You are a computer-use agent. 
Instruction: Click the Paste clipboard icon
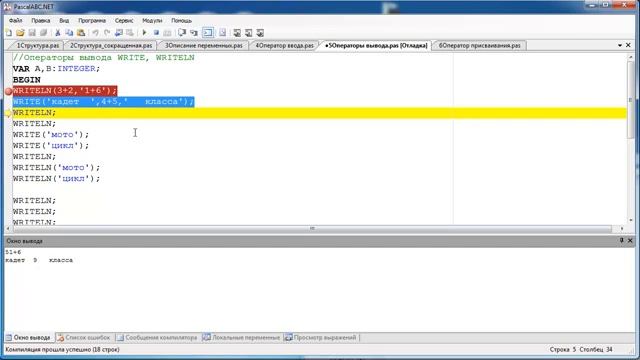pos(81,33)
